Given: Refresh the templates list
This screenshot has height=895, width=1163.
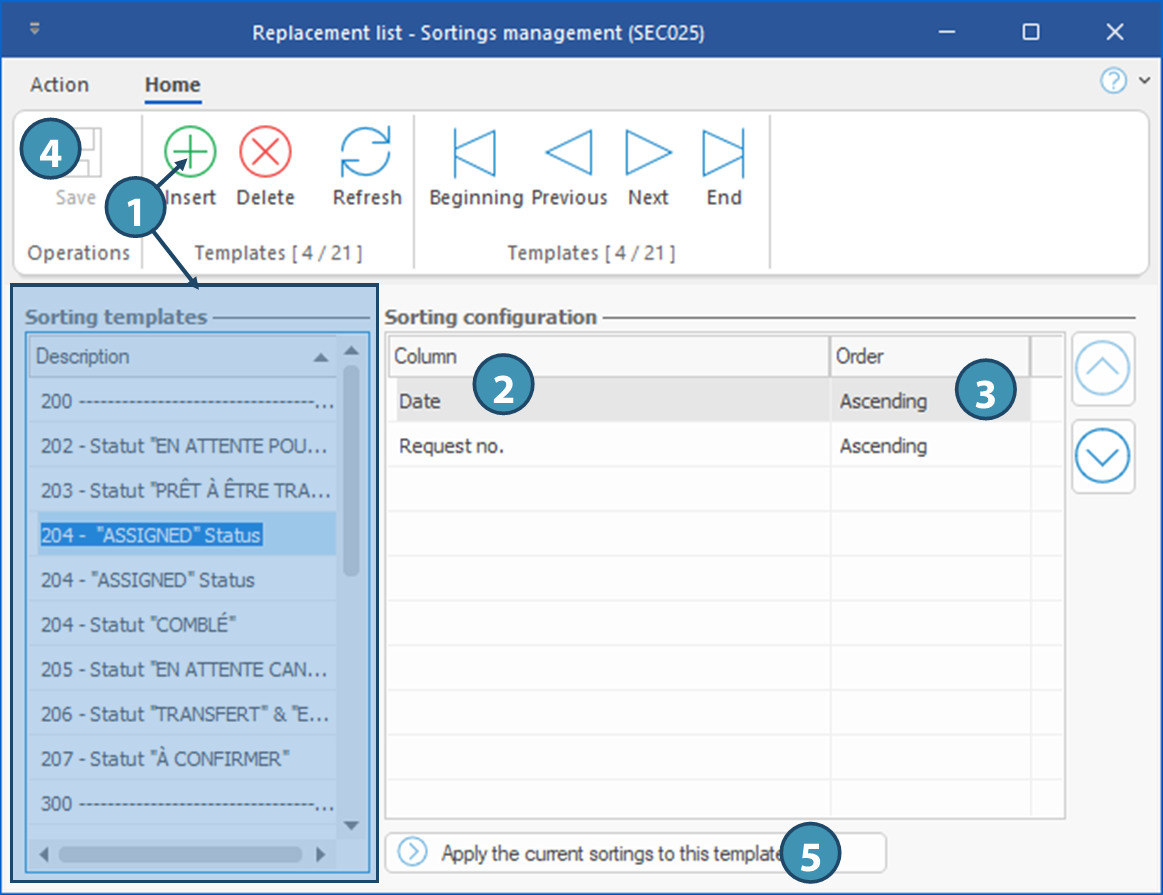Looking at the screenshot, I should [366, 153].
